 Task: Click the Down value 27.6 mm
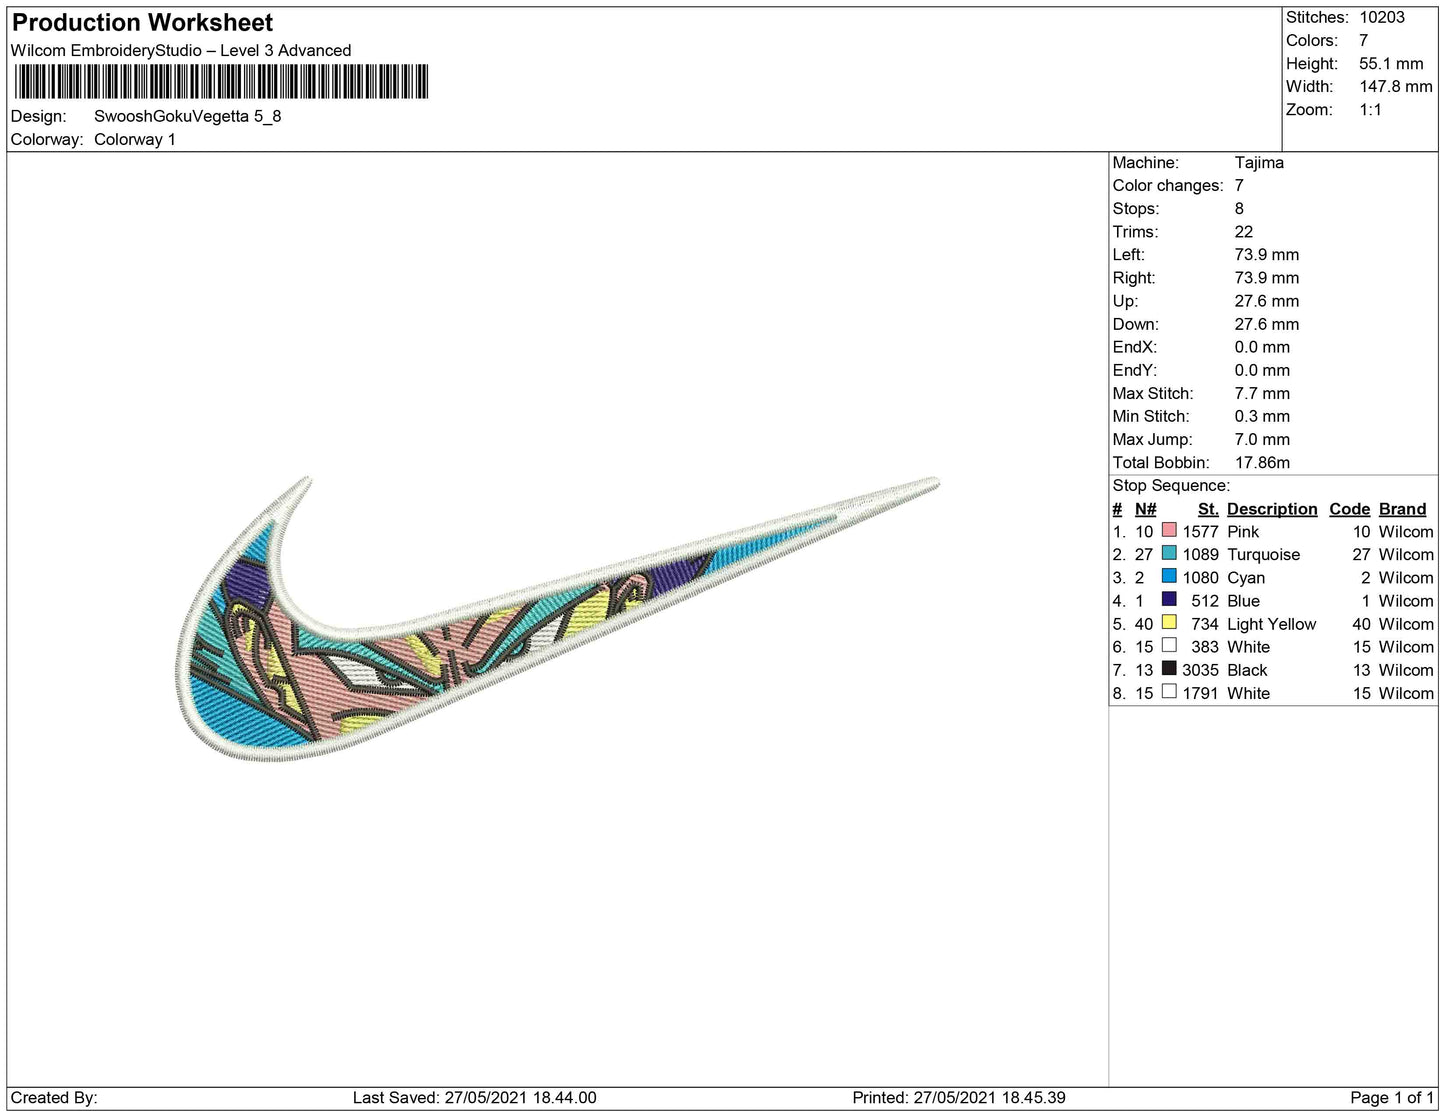point(1267,323)
